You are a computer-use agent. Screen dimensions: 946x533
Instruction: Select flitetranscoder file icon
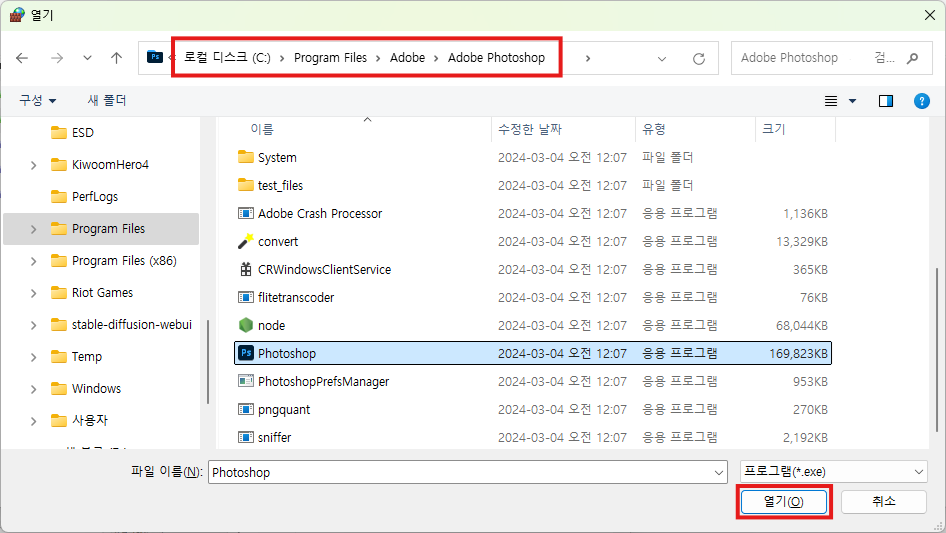click(x=246, y=297)
